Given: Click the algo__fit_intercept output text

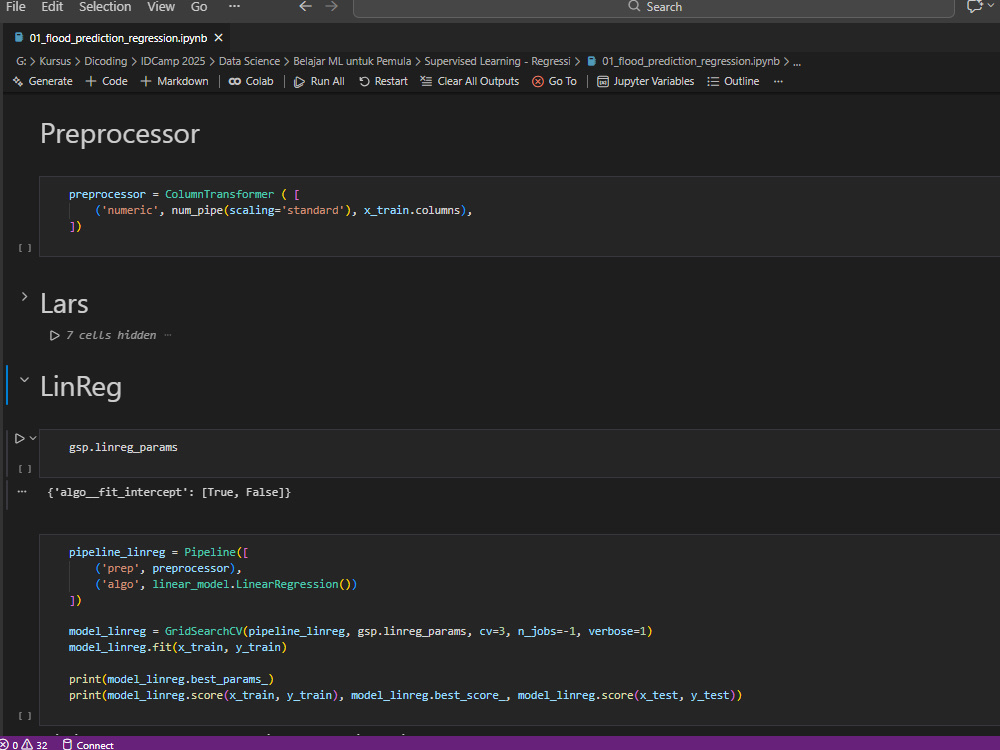Looking at the screenshot, I should 169,492.
